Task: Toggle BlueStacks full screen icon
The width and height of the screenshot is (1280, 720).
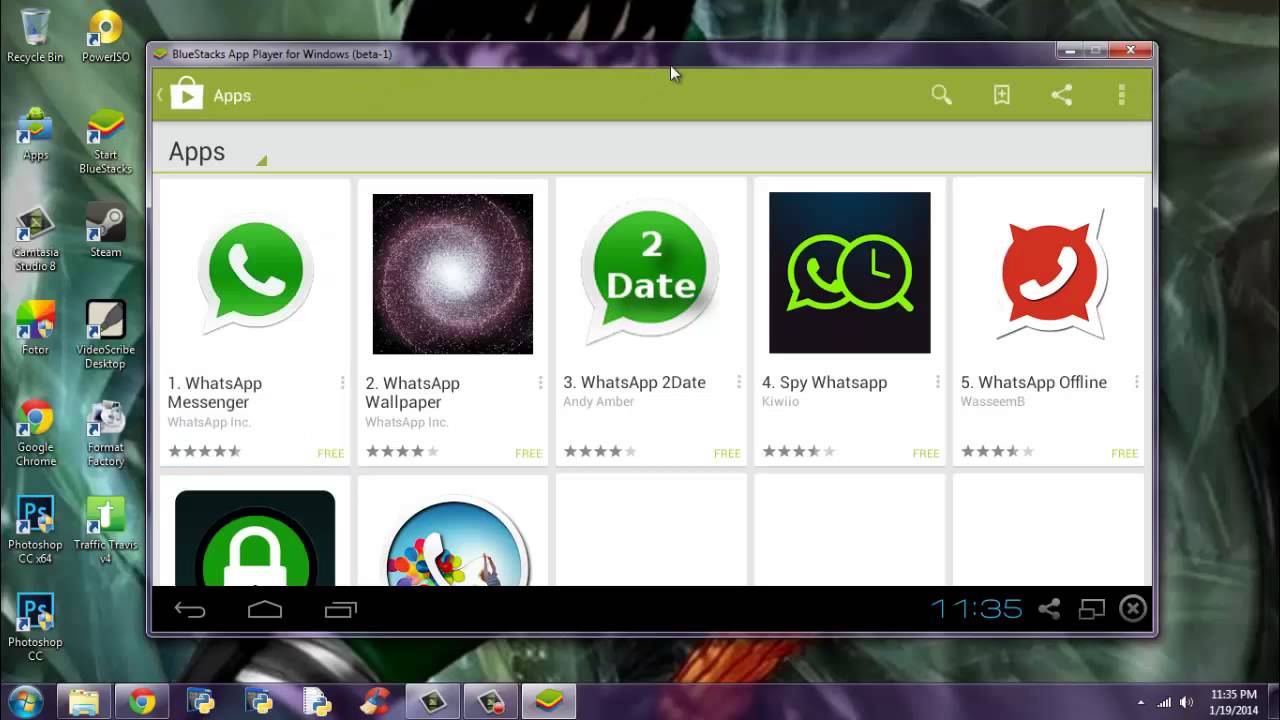Action: 1091,609
